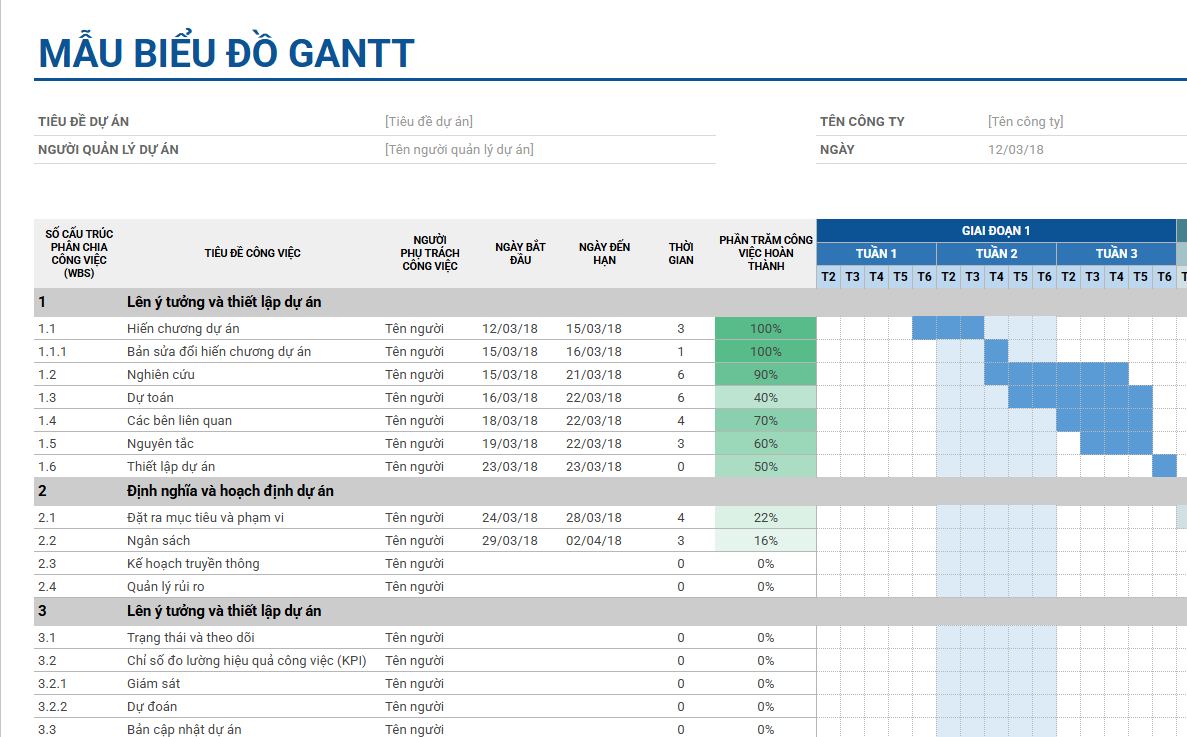1187x737 pixels.
Task: Select the Quản lý rủi ro task cell
Action: [166, 587]
